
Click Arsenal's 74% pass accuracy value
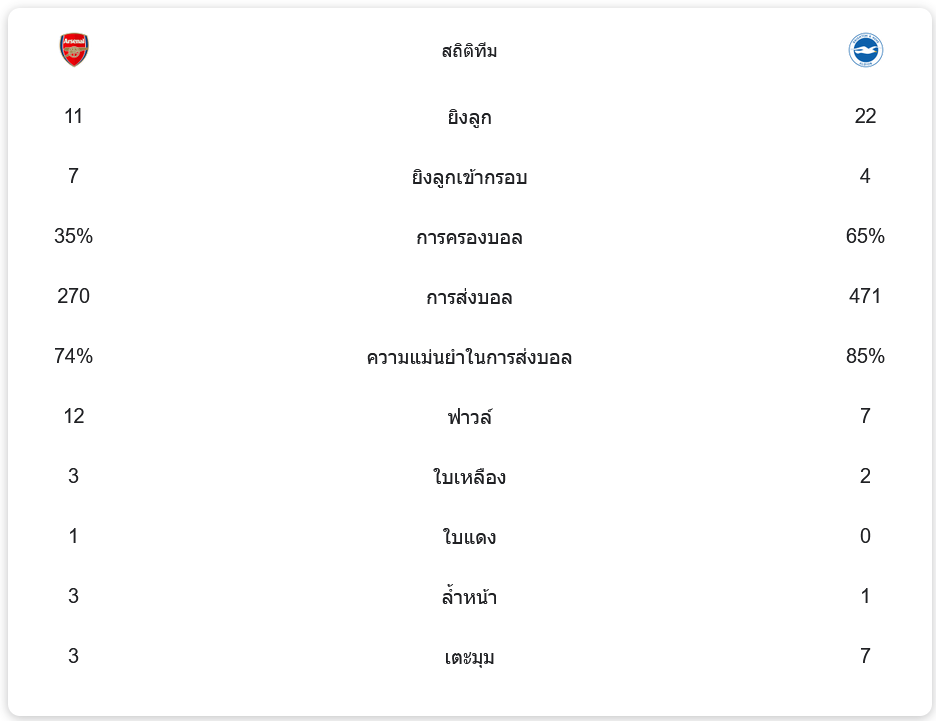(x=73, y=357)
